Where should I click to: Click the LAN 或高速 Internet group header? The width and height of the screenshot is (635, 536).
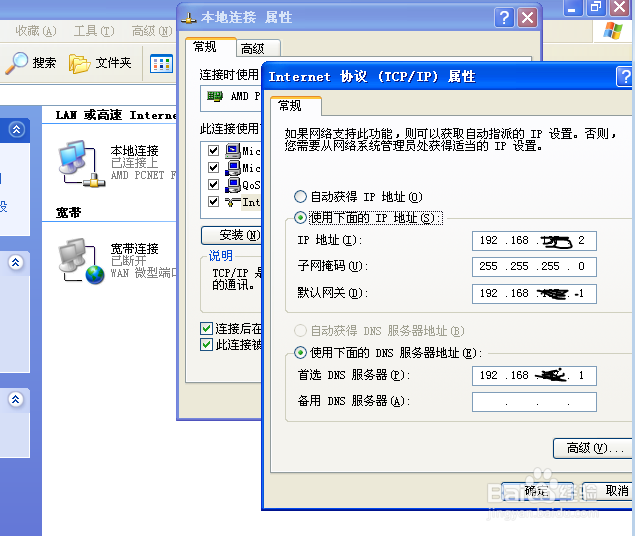click(116, 115)
